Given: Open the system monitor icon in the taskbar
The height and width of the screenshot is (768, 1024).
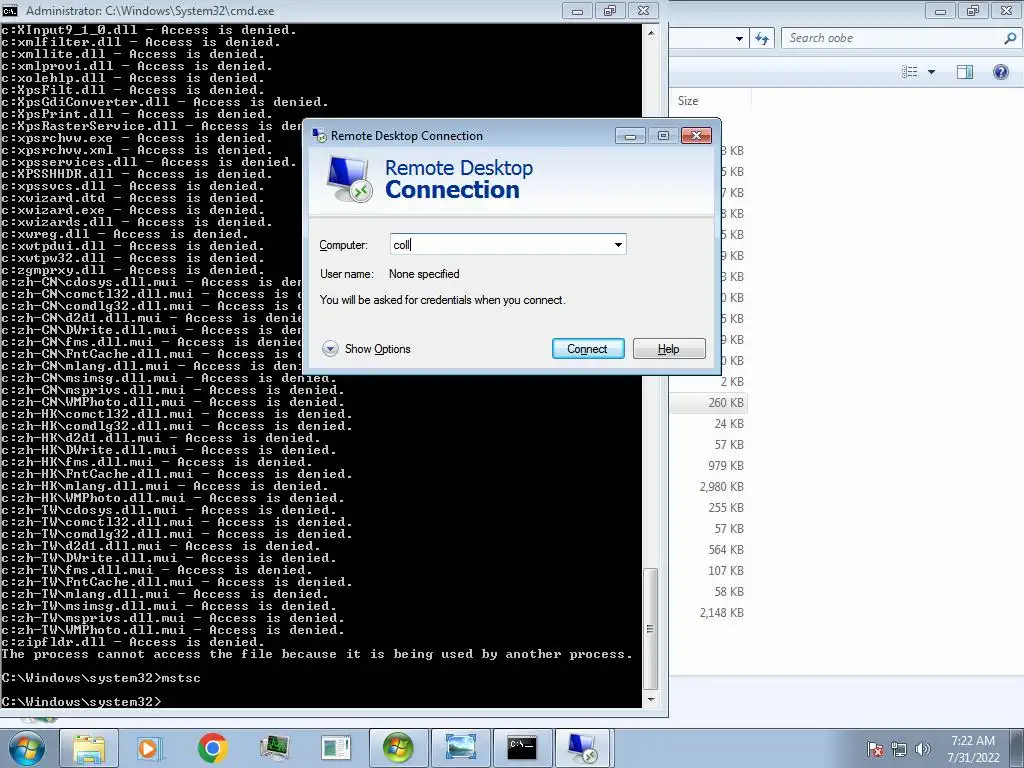Looking at the screenshot, I should click(274, 748).
